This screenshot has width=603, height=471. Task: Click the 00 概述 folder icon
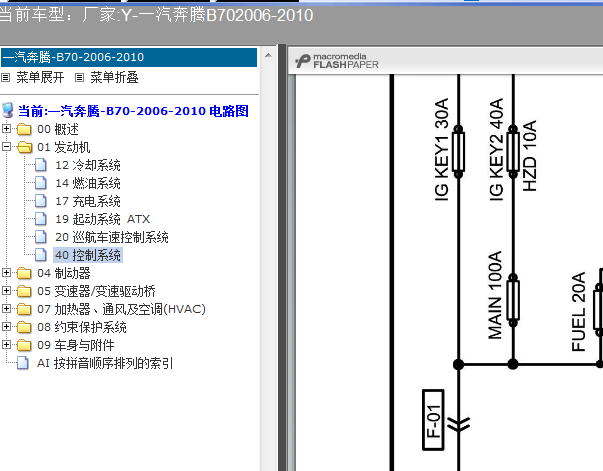[x=24, y=129]
